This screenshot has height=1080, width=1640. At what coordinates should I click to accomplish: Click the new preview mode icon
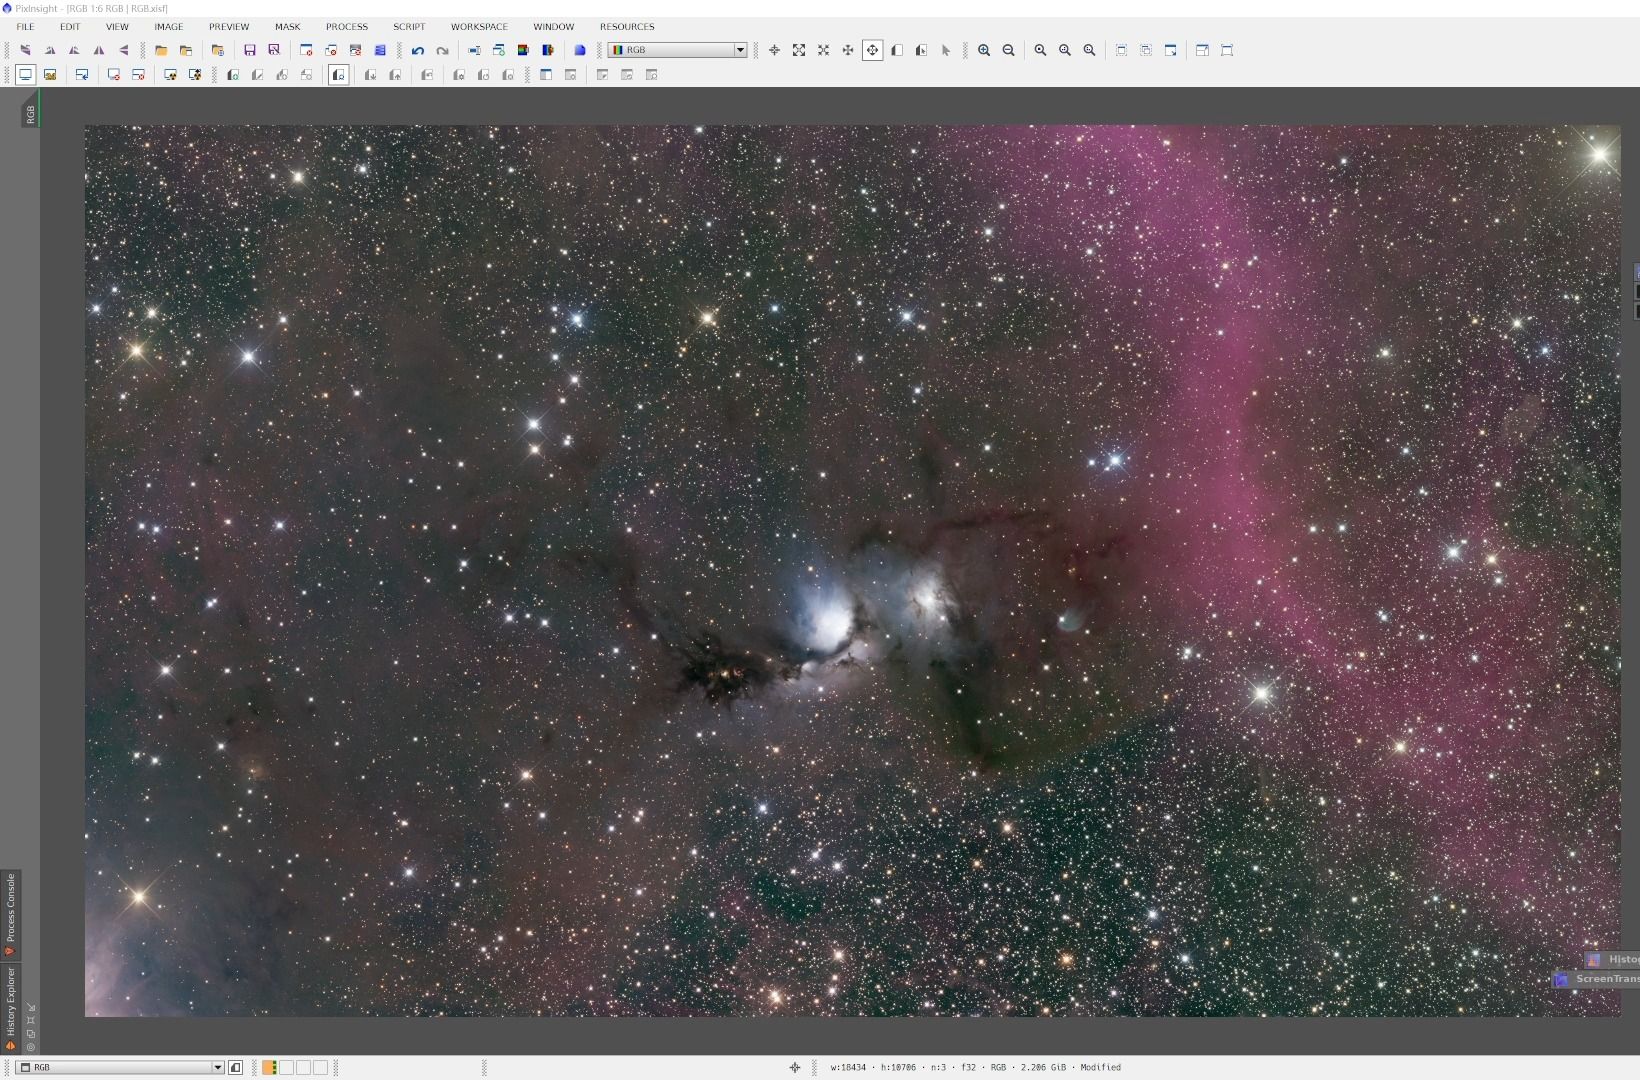pyautogui.click(x=897, y=50)
